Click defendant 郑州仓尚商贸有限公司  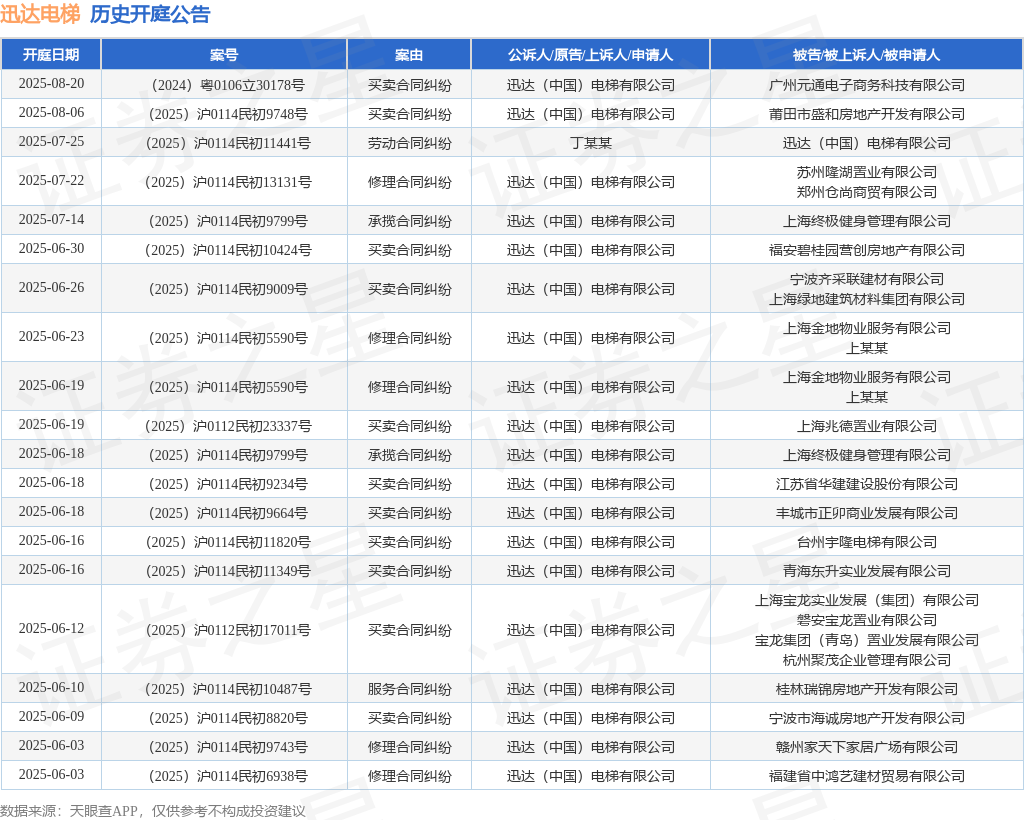click(x=867, y=192)
